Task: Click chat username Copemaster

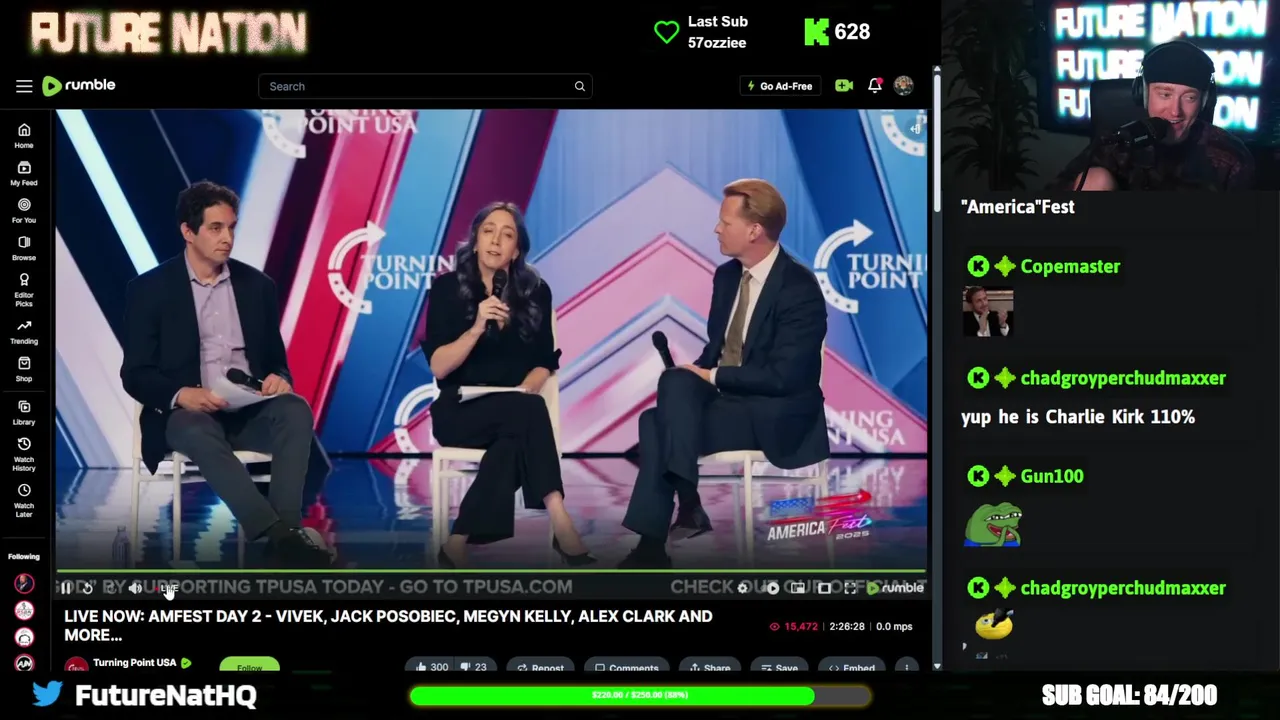Action: coord(1070,266)
